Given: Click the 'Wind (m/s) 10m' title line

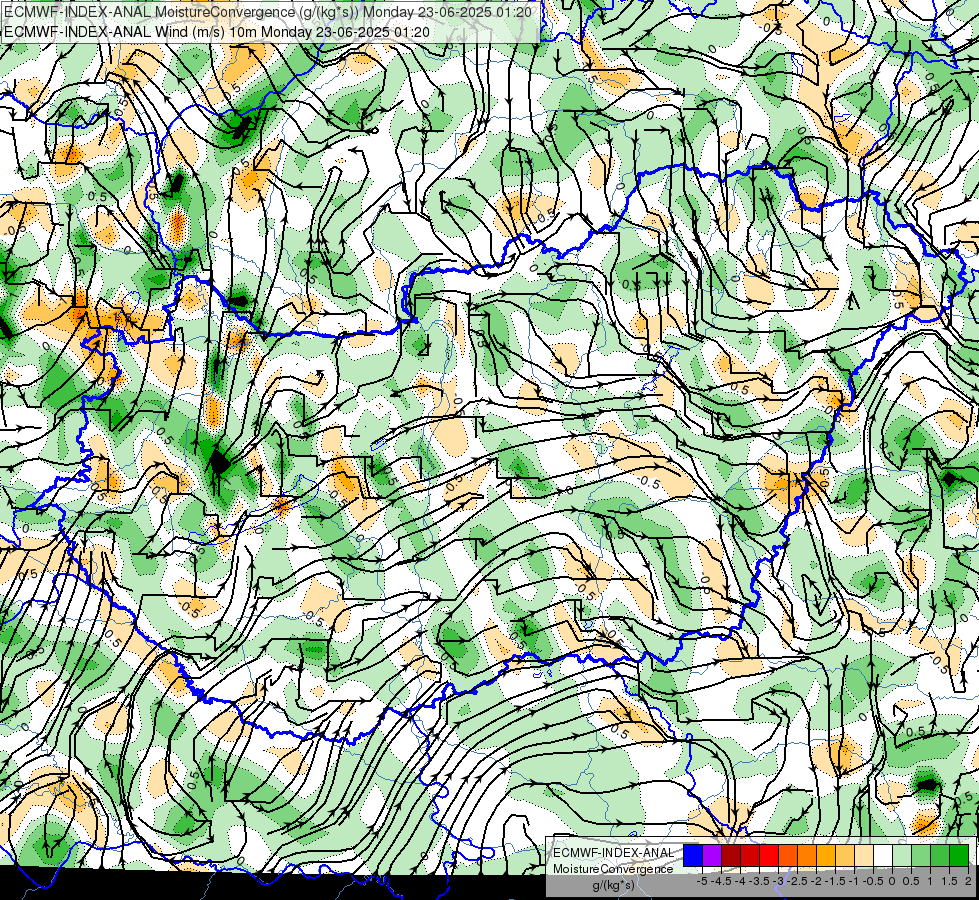Looking at the screenshot, I should (x=217, y=31).
